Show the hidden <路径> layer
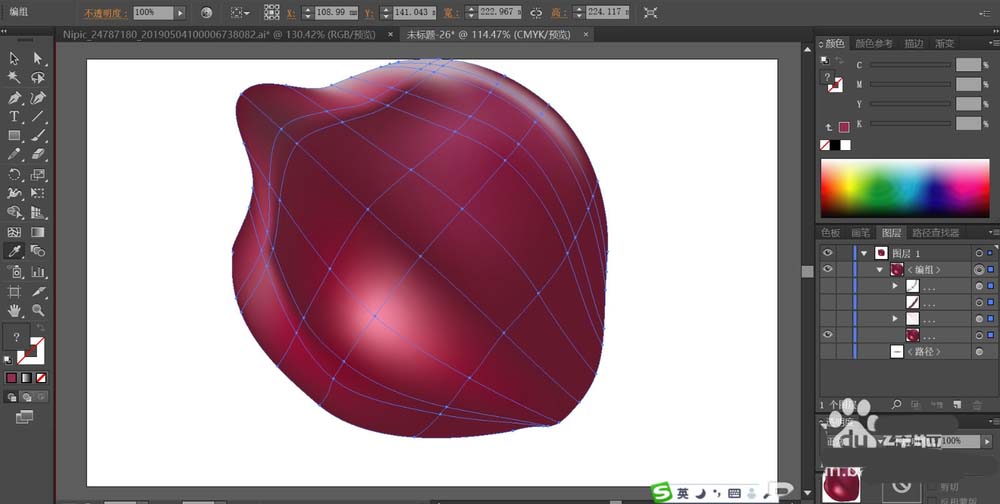 click(828, 352)
